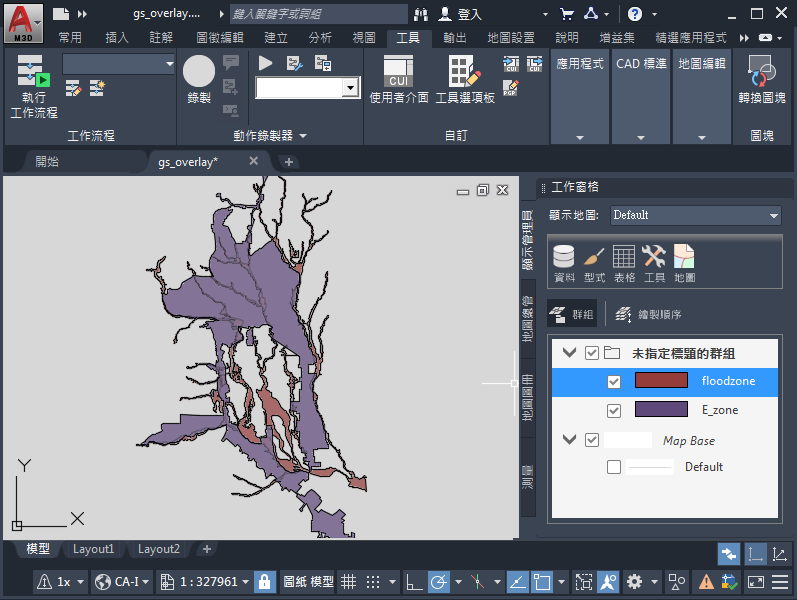Screen dimensions: 797x600
Task: Expand the CAD Standards (CAD 標準) panel dropdown
Action: 640,137
